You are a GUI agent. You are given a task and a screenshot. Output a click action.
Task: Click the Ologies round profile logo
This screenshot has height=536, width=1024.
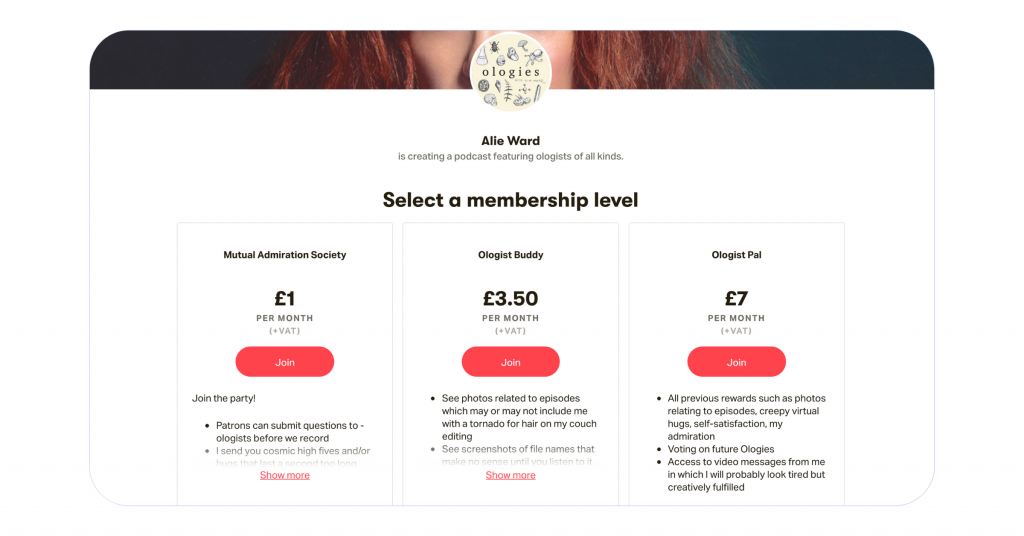pos(511,70)
